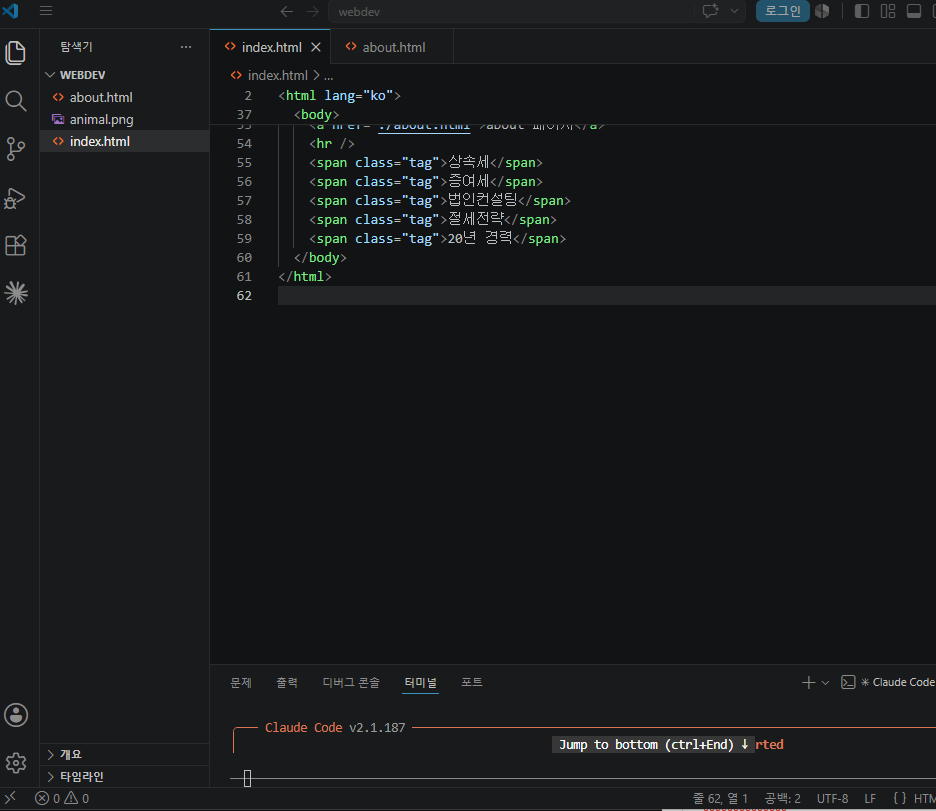Close the index.html editor tab

click(316, 47)
